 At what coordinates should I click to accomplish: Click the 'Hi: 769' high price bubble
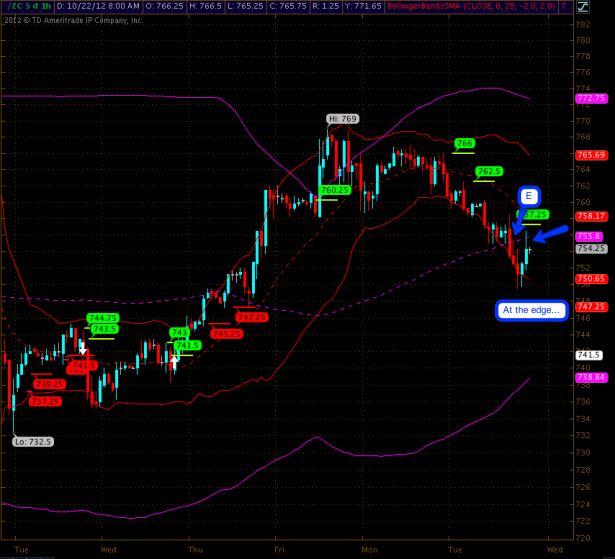(341, 119)
